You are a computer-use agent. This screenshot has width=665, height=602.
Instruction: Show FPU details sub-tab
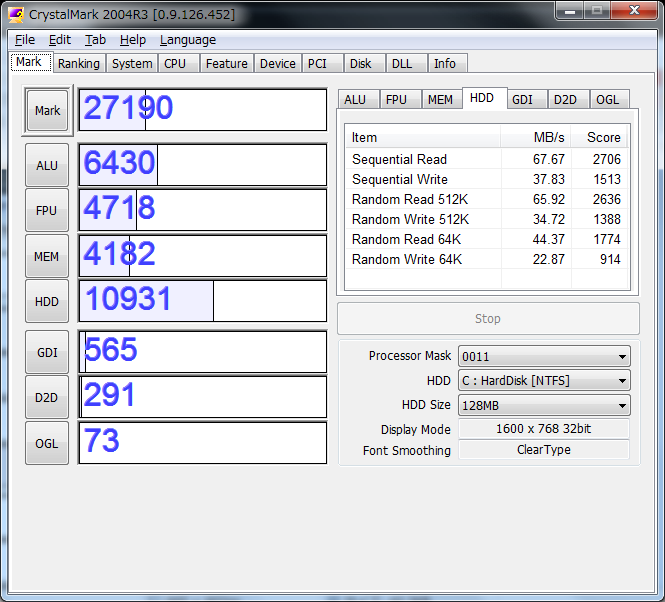point(400,99)
